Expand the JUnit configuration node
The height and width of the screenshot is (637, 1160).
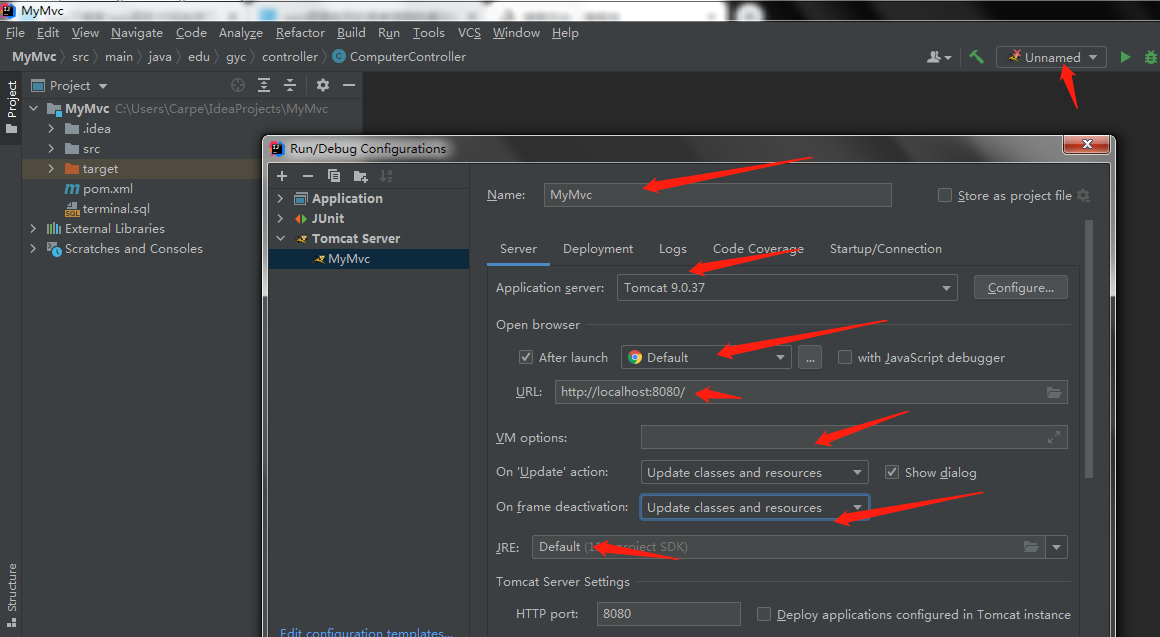(x=280, y=218)
